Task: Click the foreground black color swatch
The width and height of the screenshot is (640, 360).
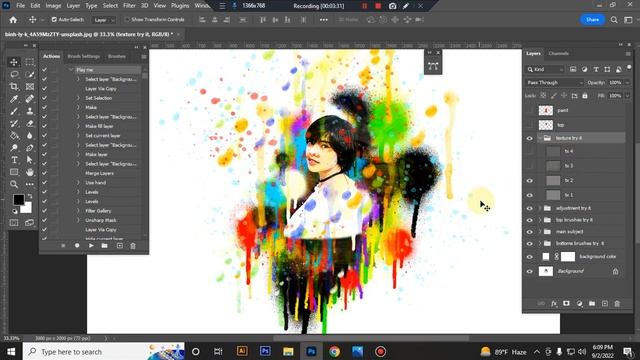Action: point(18,200)
